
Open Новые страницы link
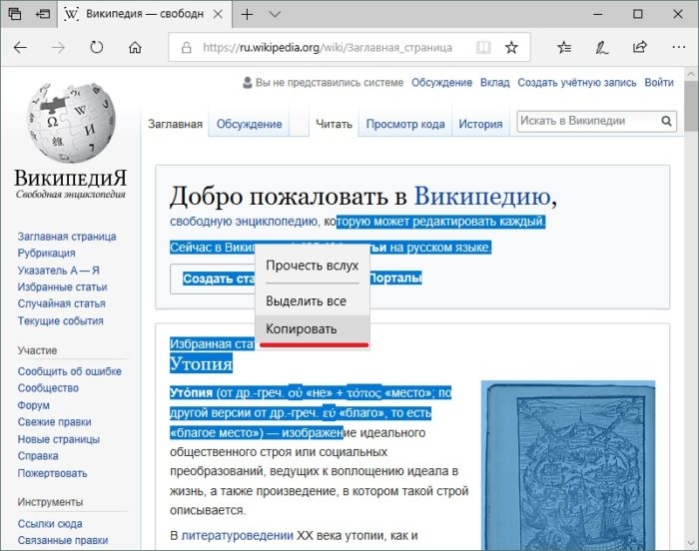pyautogui.click(x=58, y=439)
